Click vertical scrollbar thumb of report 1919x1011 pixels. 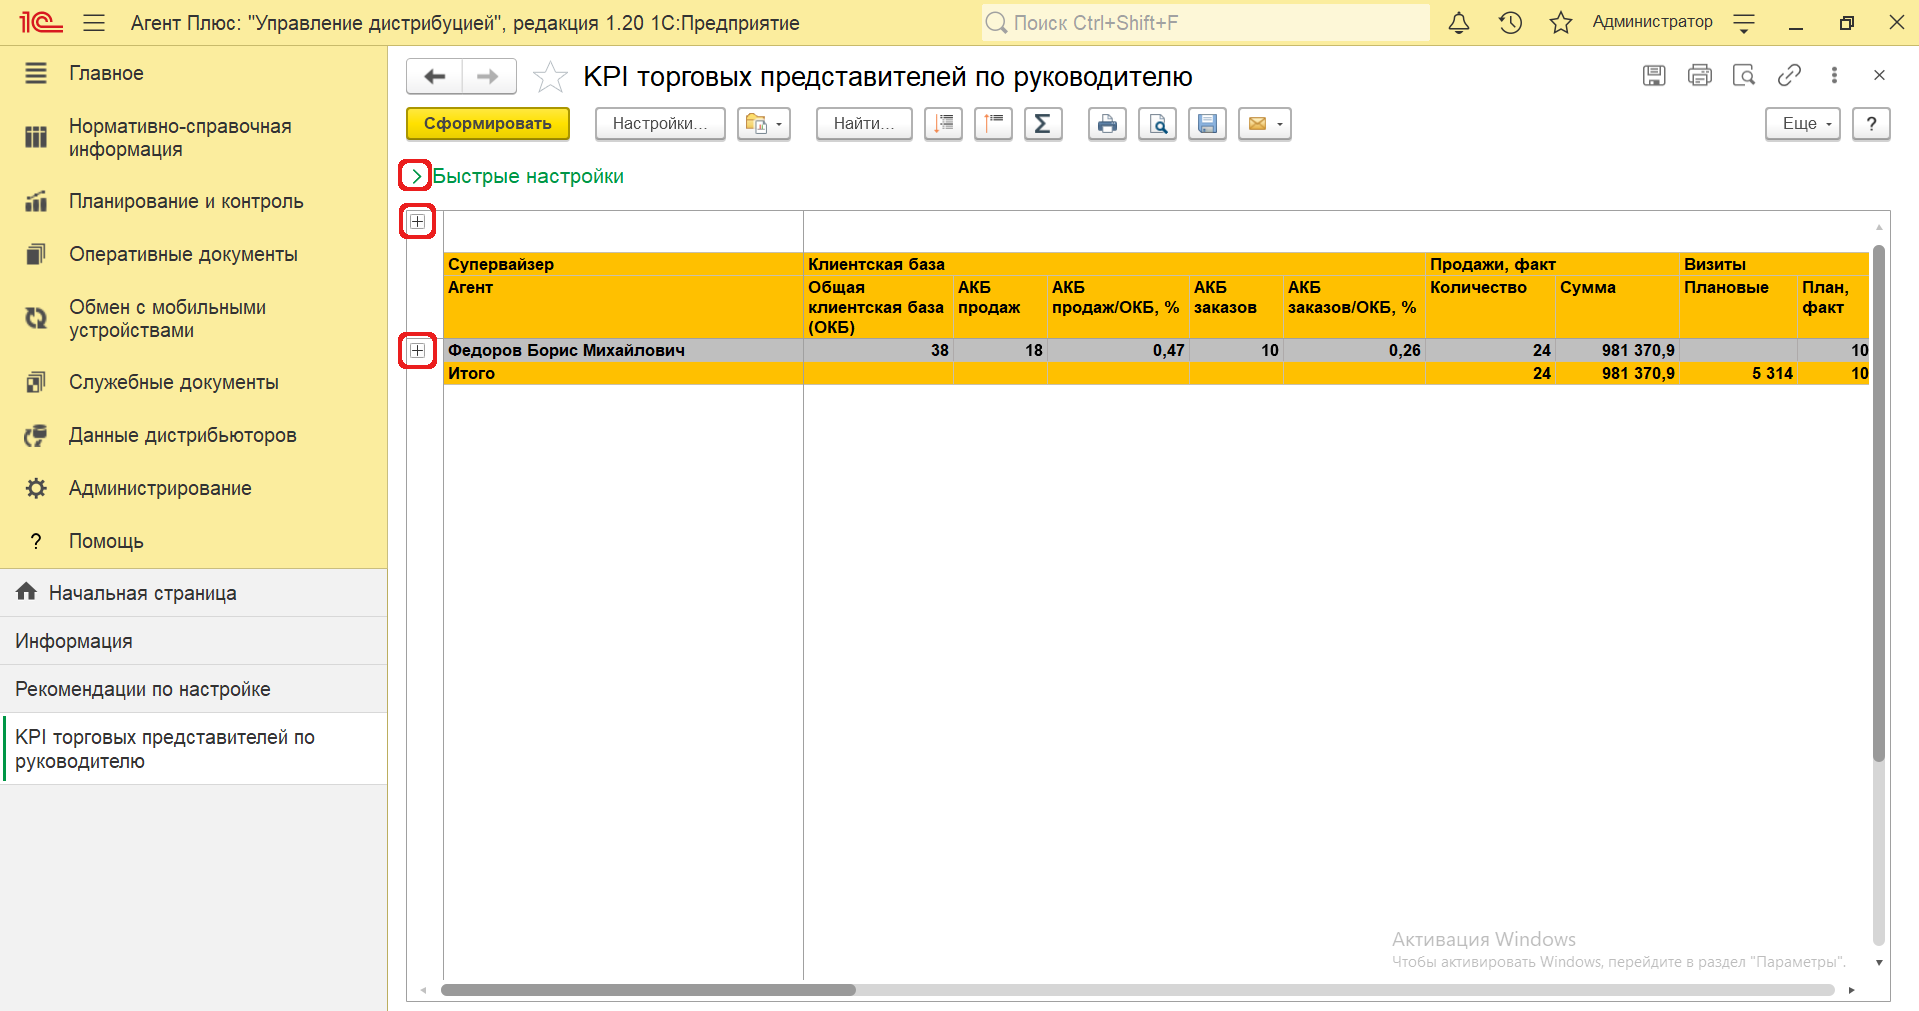tap(1879, 503)
